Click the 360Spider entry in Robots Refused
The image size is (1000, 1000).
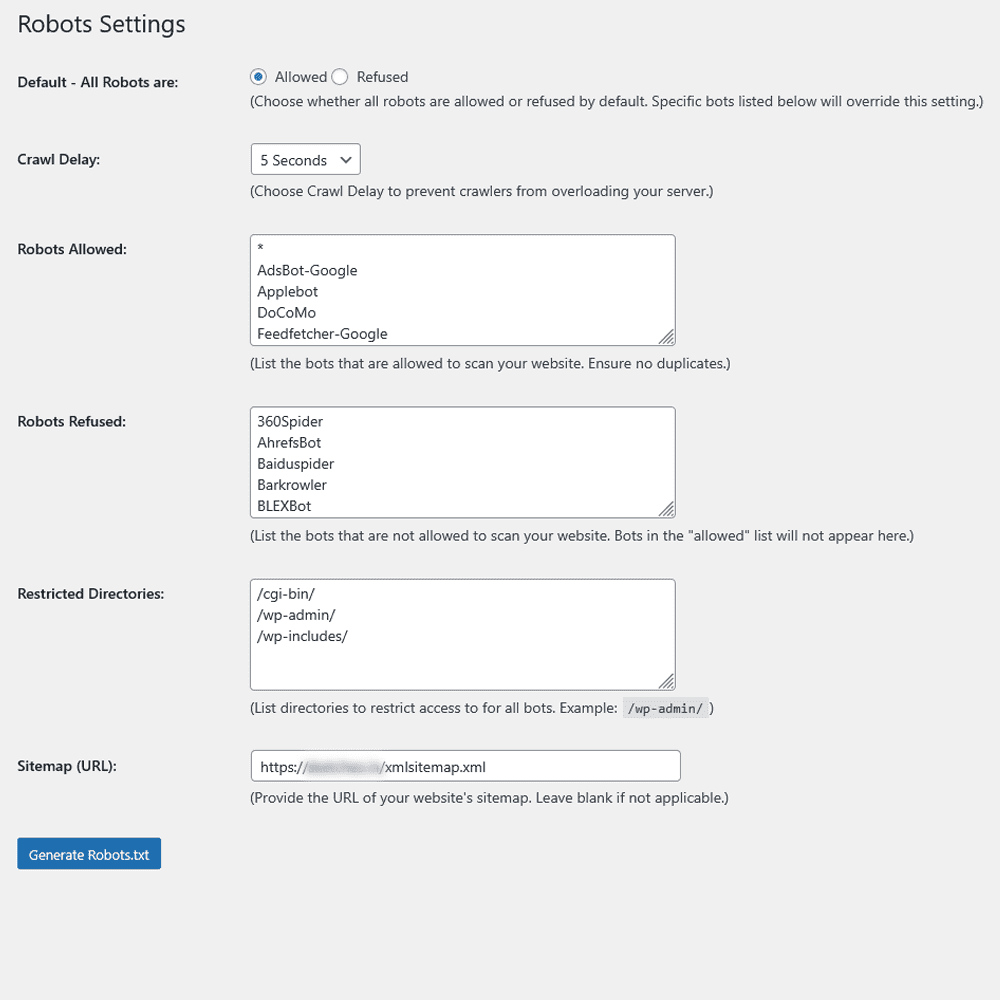click(290, 422)
